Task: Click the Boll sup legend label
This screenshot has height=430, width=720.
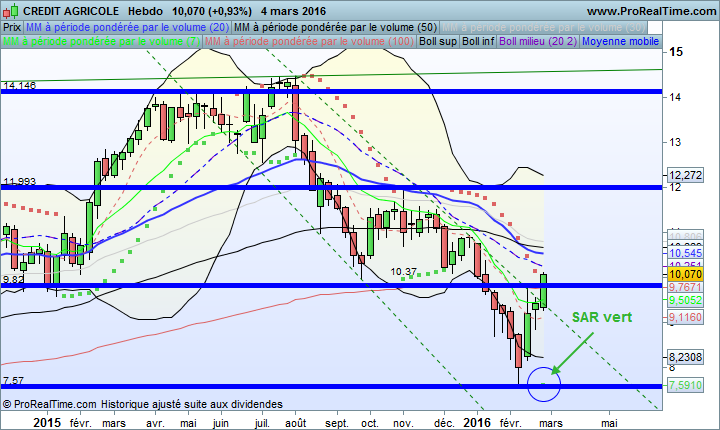Action: click(x=438, y=41)
